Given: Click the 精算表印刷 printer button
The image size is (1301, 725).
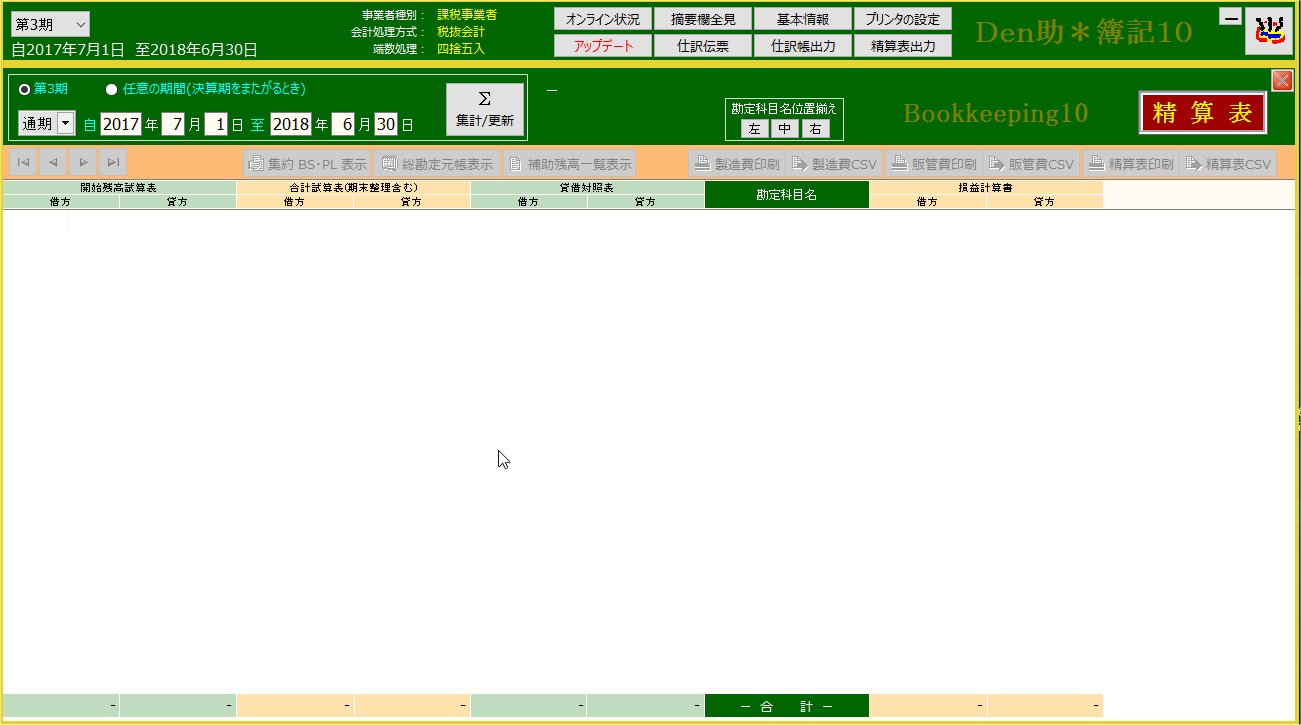Looking at the screenshot, I should coord(1130,164).
